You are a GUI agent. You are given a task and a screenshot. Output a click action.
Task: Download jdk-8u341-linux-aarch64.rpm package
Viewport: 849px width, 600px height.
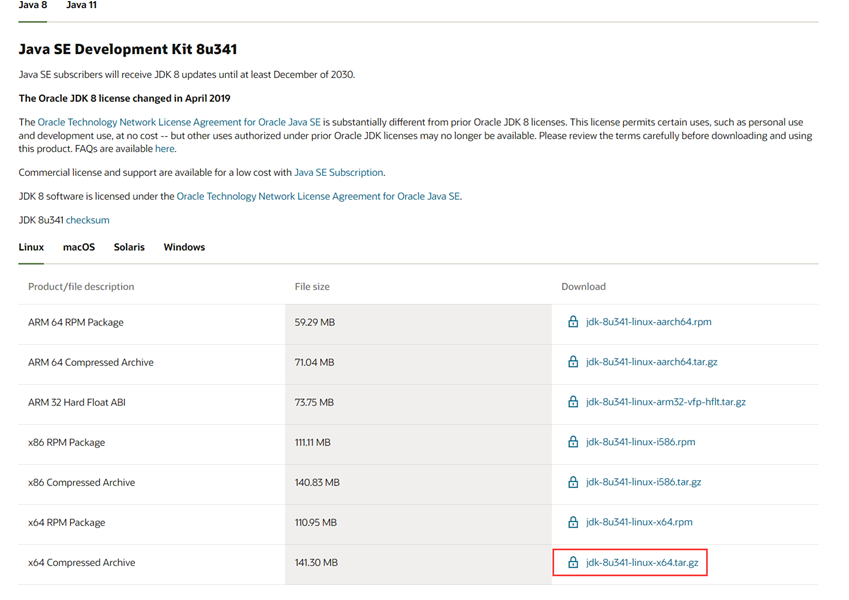tap(648, 322)
